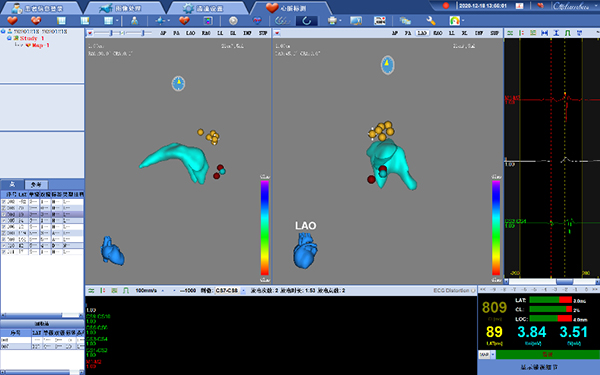This screenshot has width=600, height=375.
Task: Click the circular refresh arrow icon
Action: point(307,21)
